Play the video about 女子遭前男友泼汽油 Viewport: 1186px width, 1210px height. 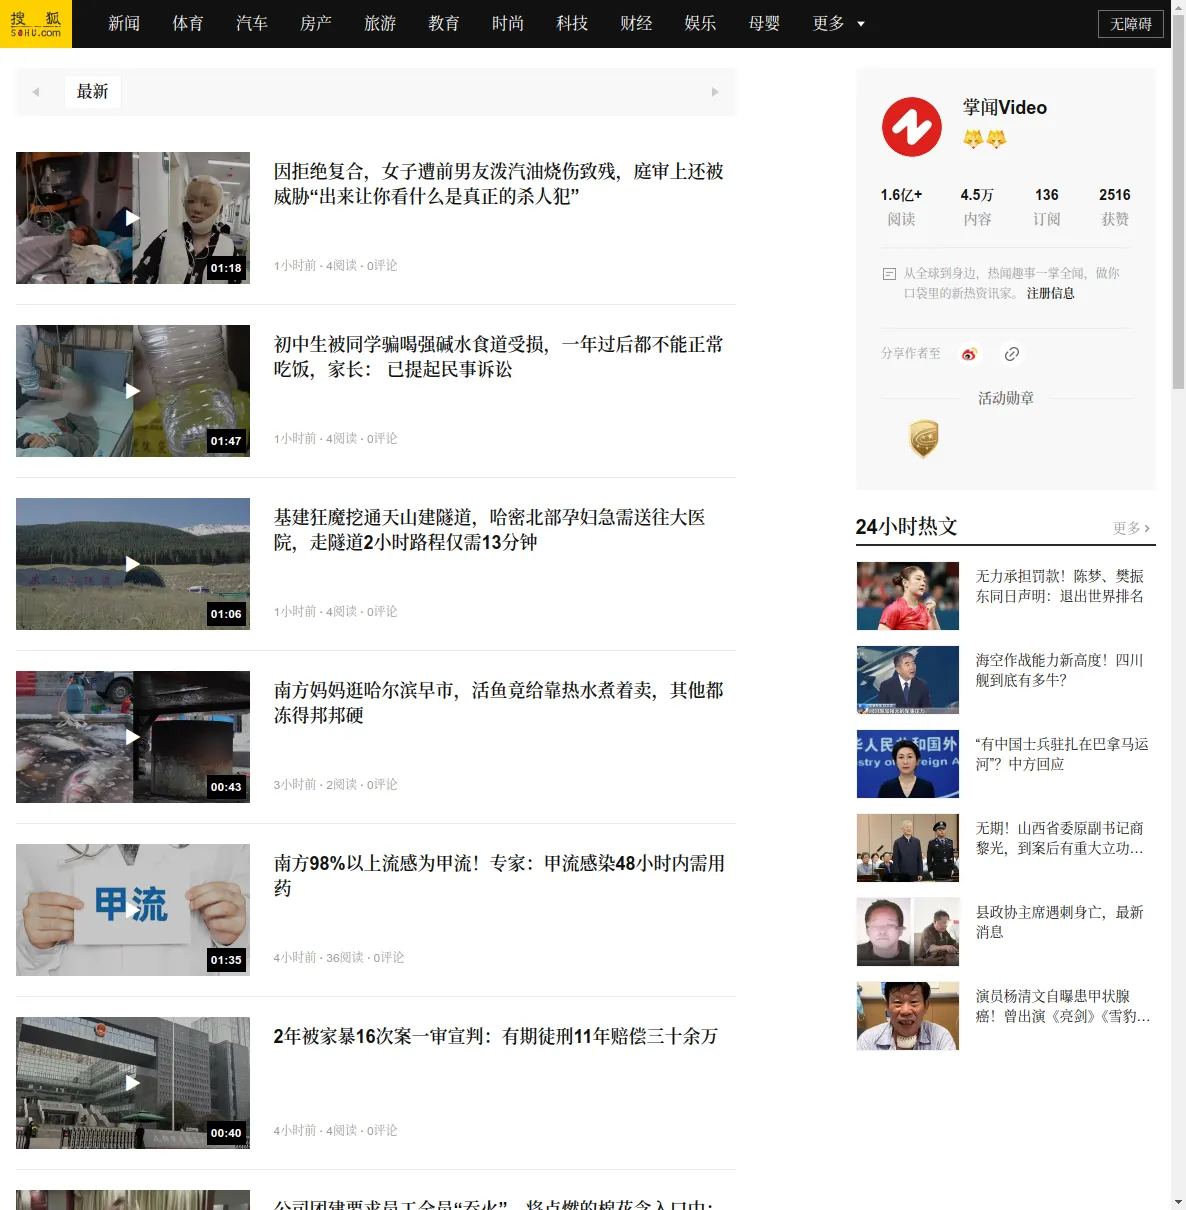(x=133, y=218)
